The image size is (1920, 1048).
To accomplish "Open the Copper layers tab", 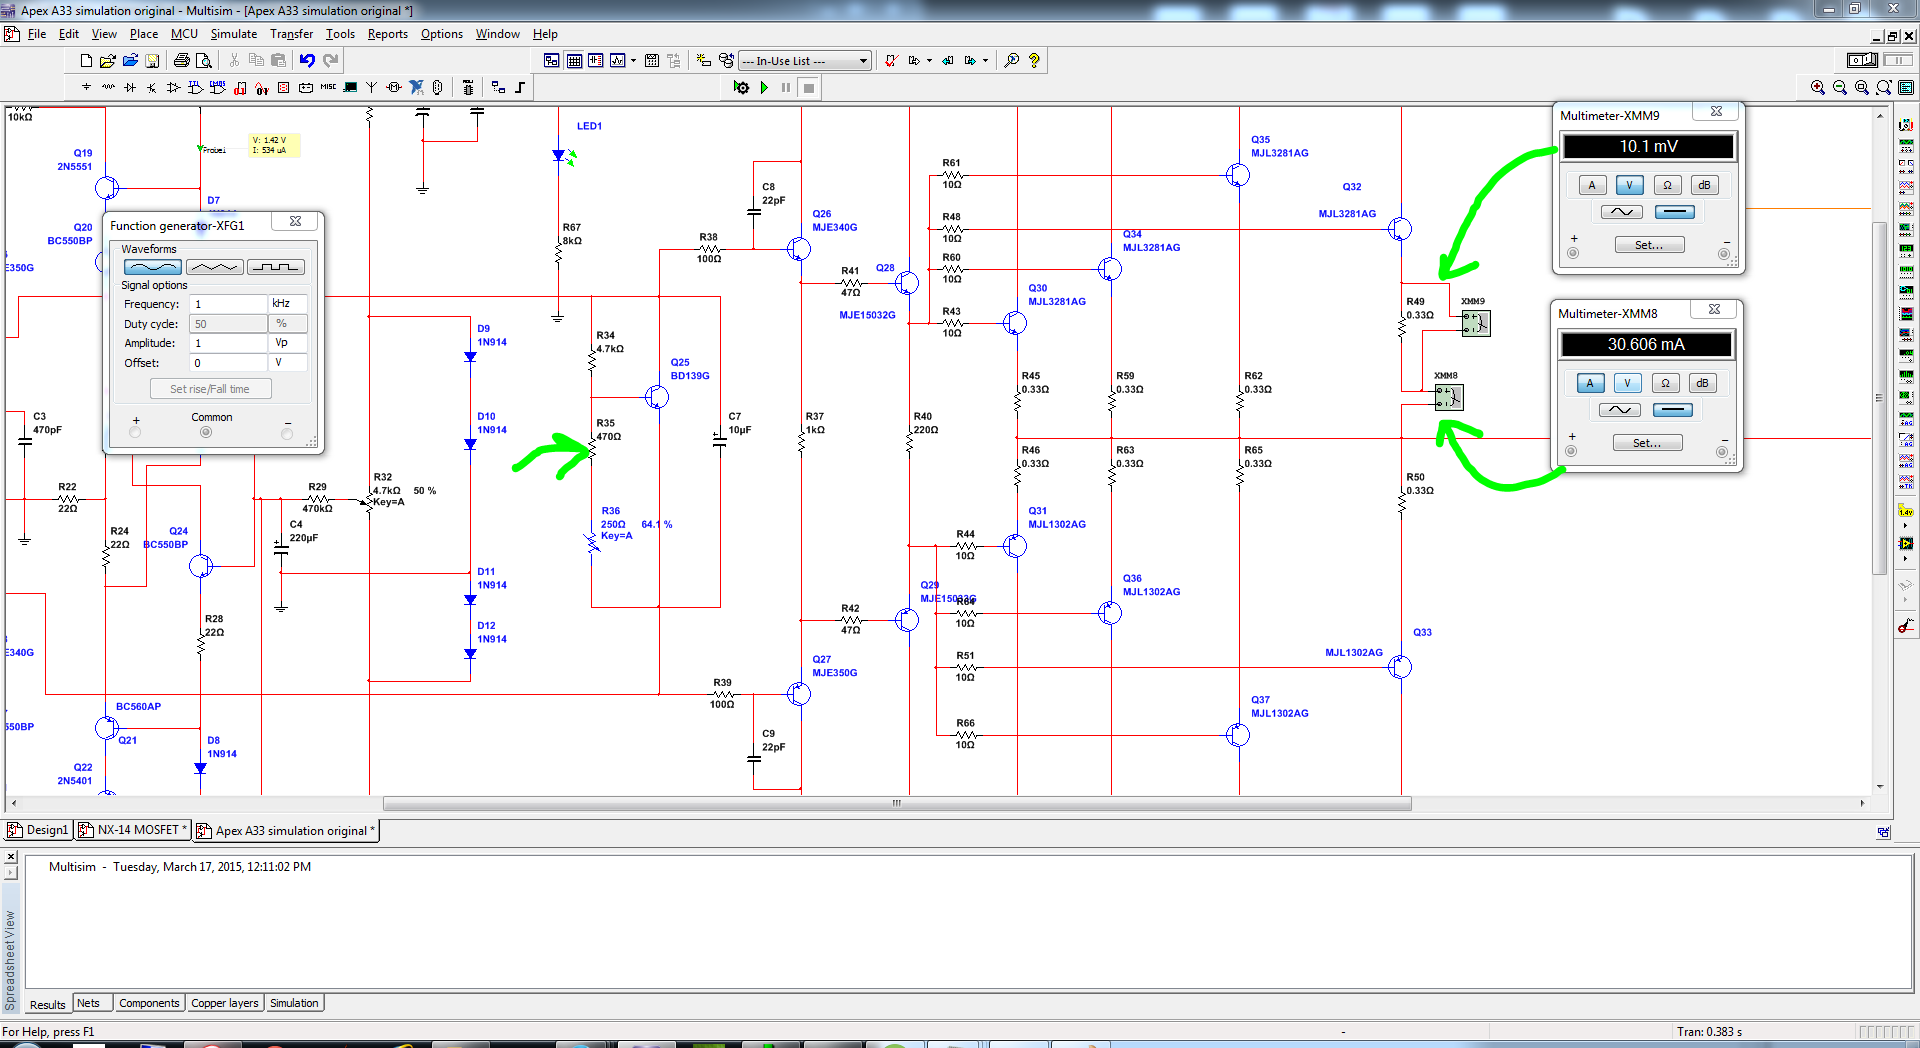I will point(225,1003).
